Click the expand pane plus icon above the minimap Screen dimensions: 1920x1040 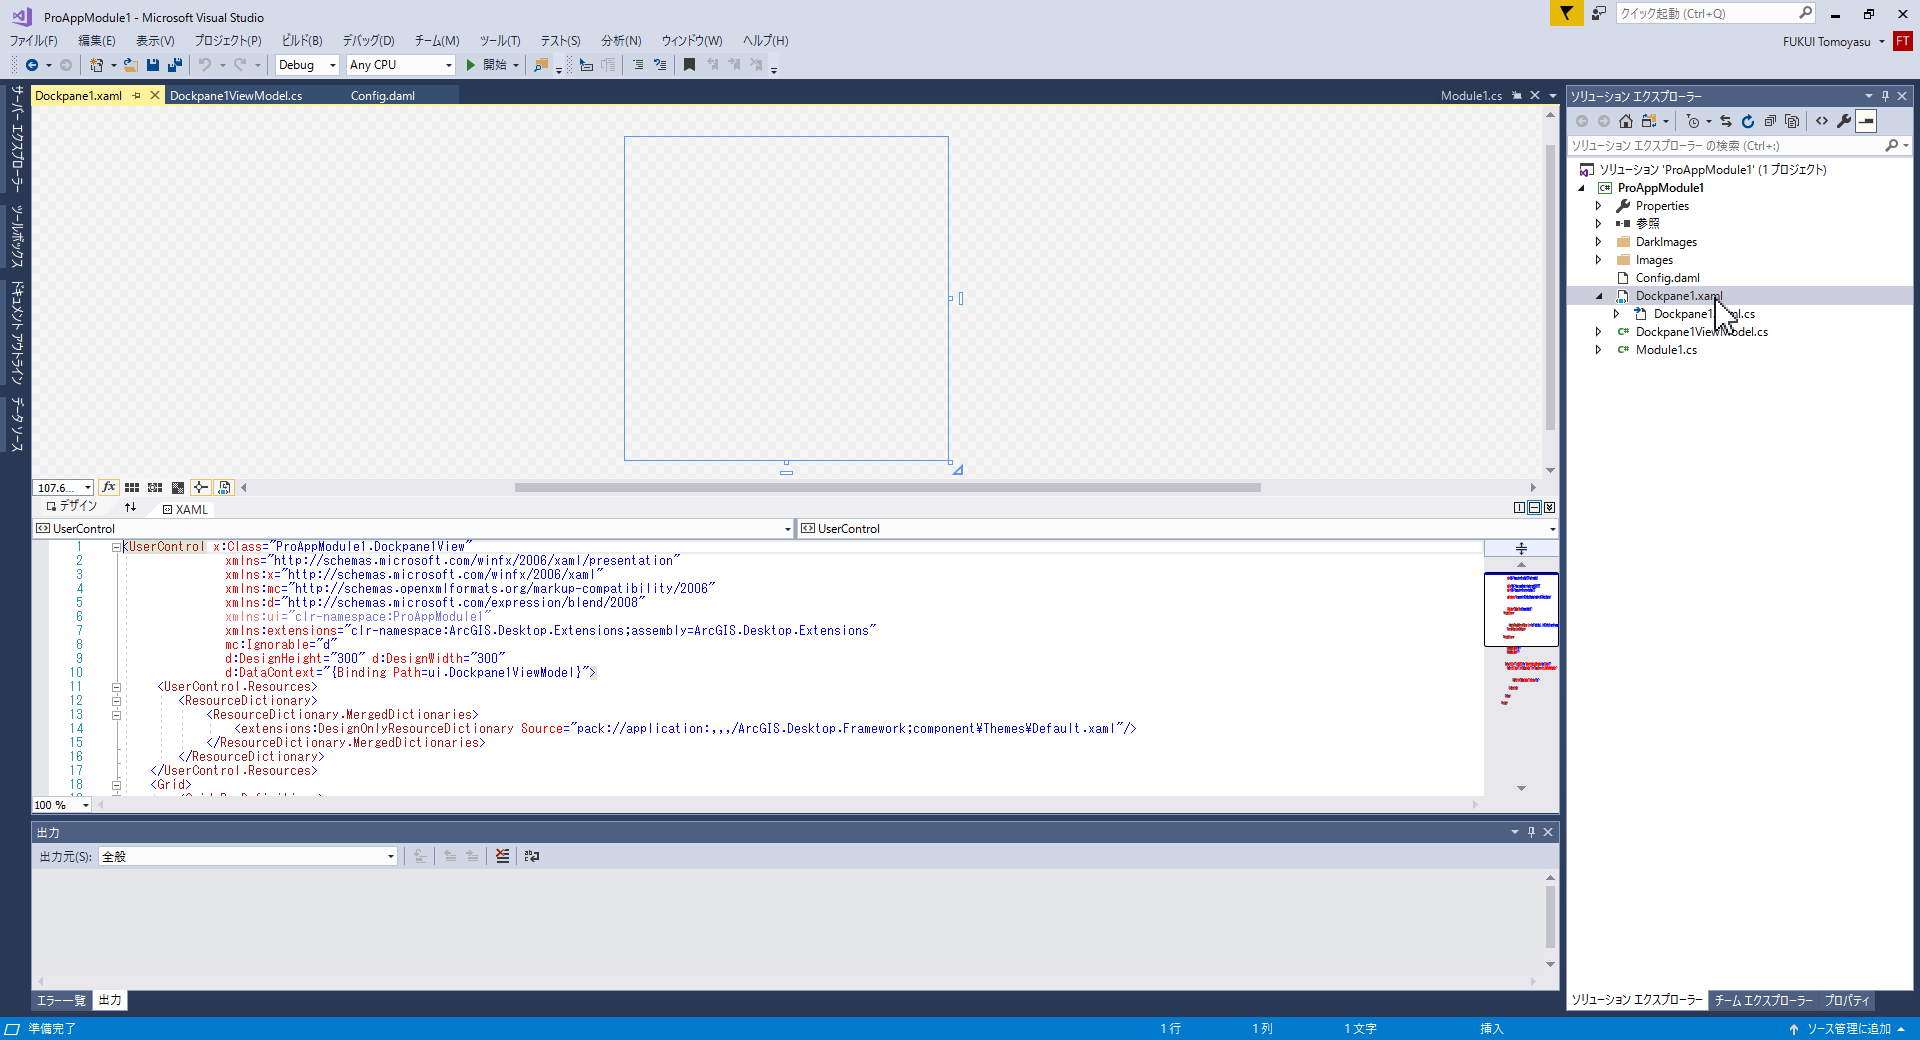(1521, 548)
